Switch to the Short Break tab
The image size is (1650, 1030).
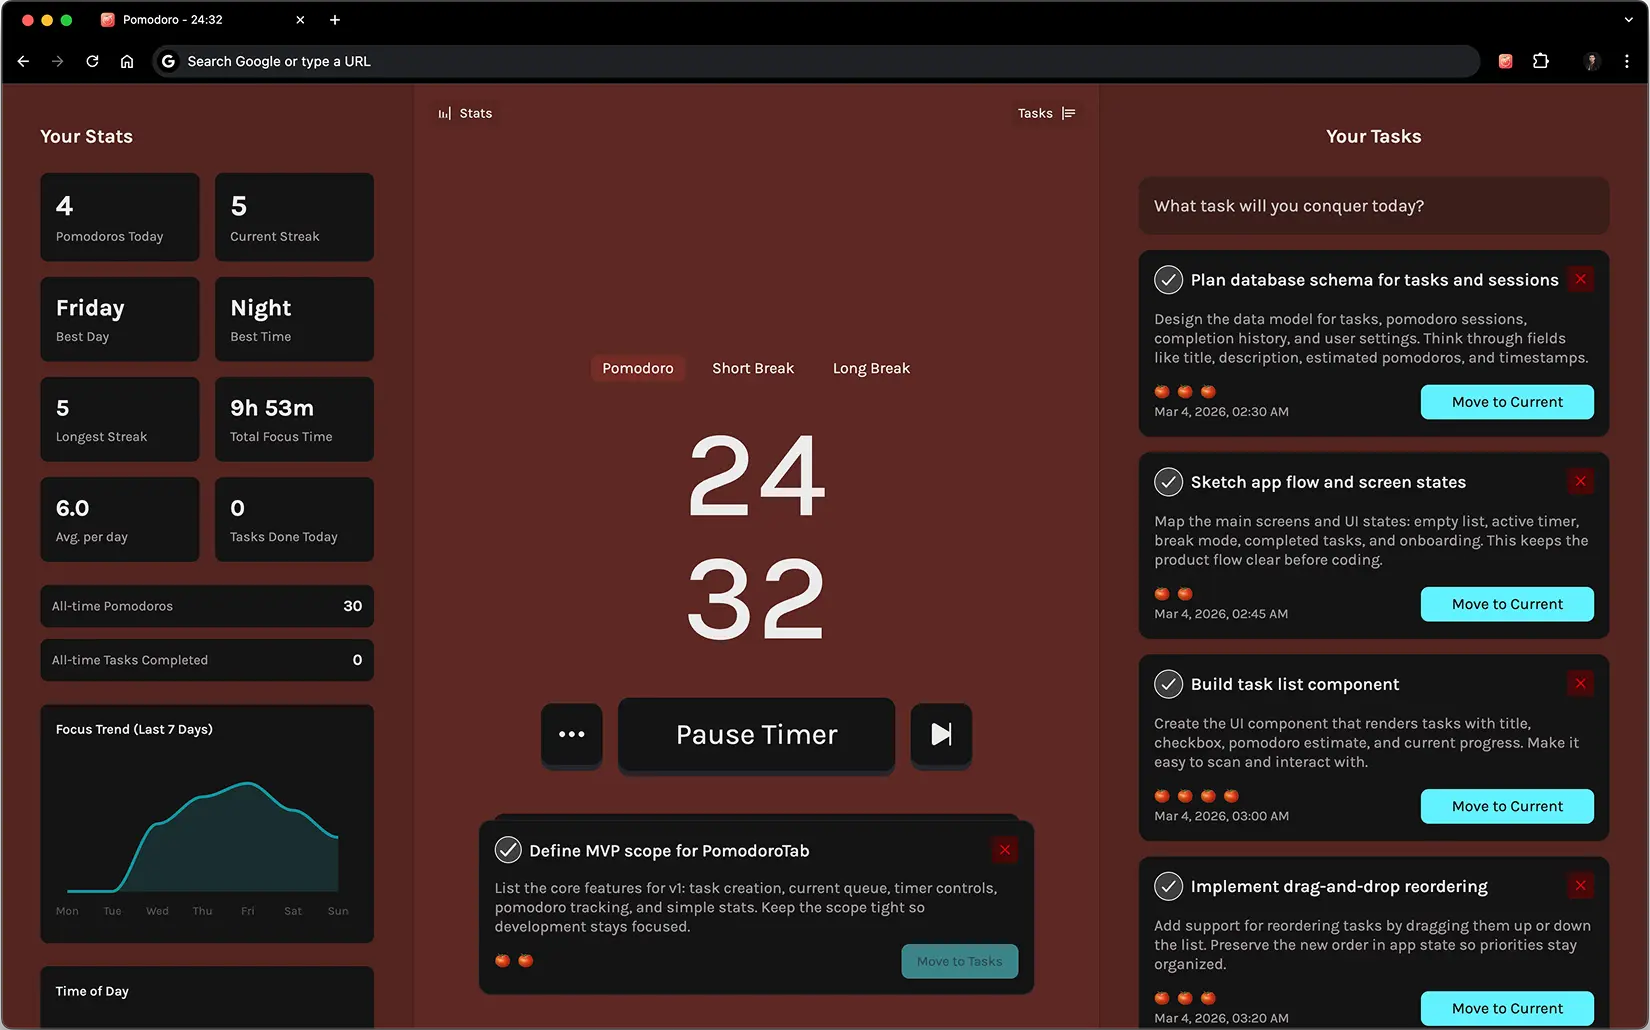pyautogui.click(x=753, y=368)
